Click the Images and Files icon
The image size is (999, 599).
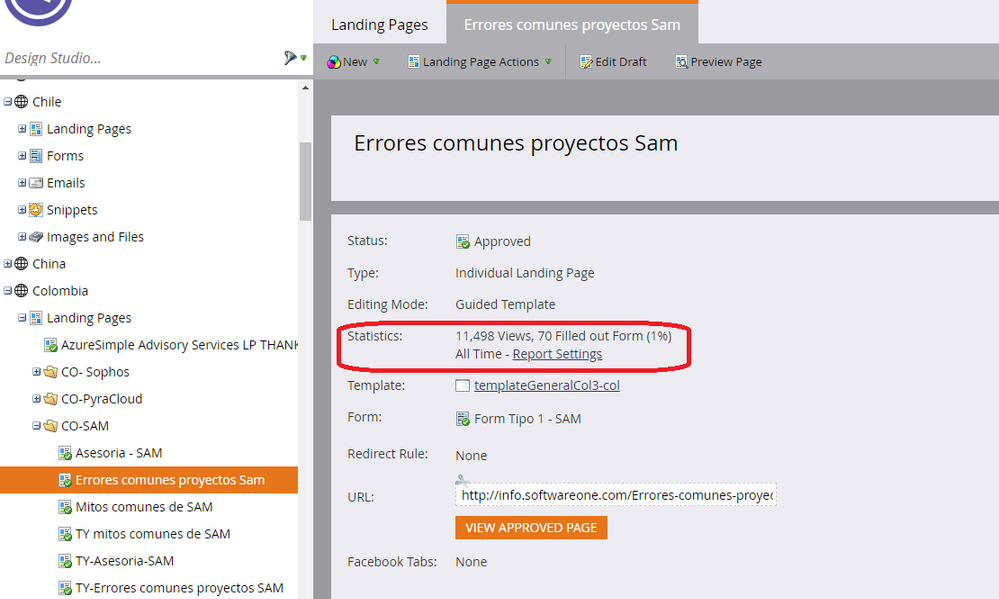point(36,237)
